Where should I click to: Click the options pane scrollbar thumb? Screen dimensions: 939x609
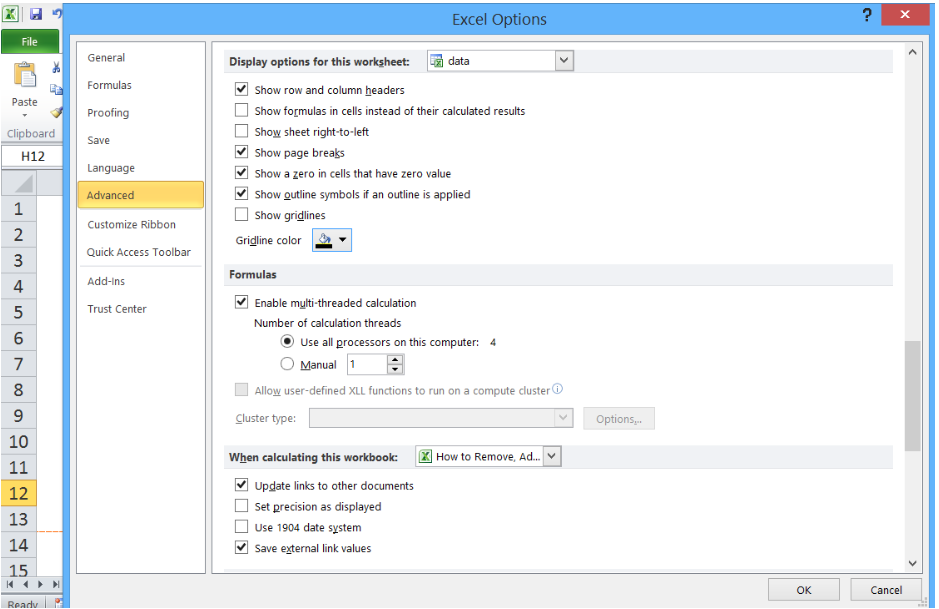[x=912, y=396]
